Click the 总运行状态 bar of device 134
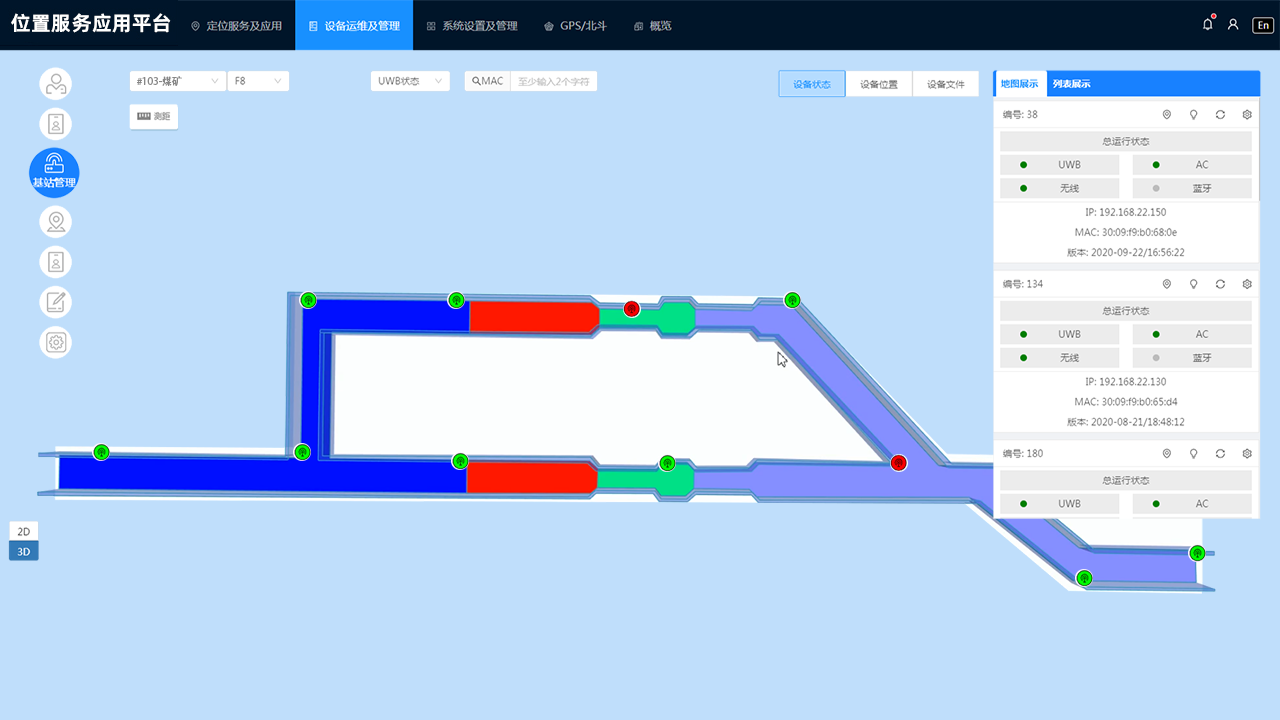The image size is (1280, 720). [1126, 311]
